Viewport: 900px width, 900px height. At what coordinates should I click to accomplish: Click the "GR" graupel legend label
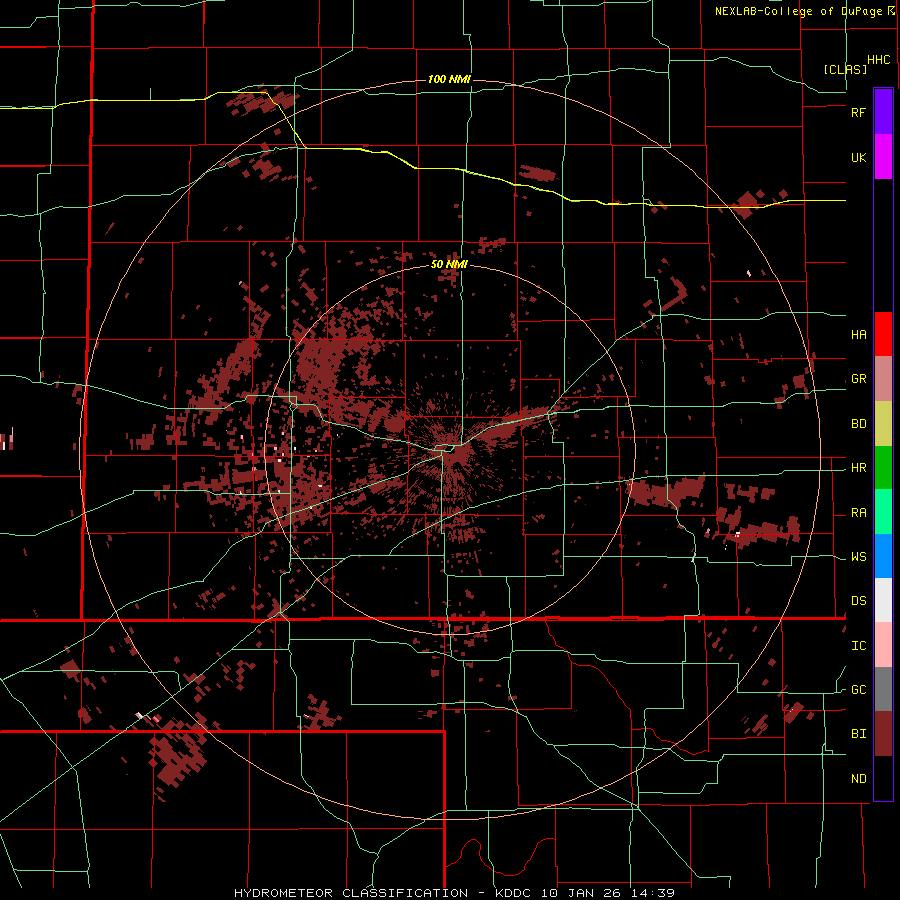(858, 379)
